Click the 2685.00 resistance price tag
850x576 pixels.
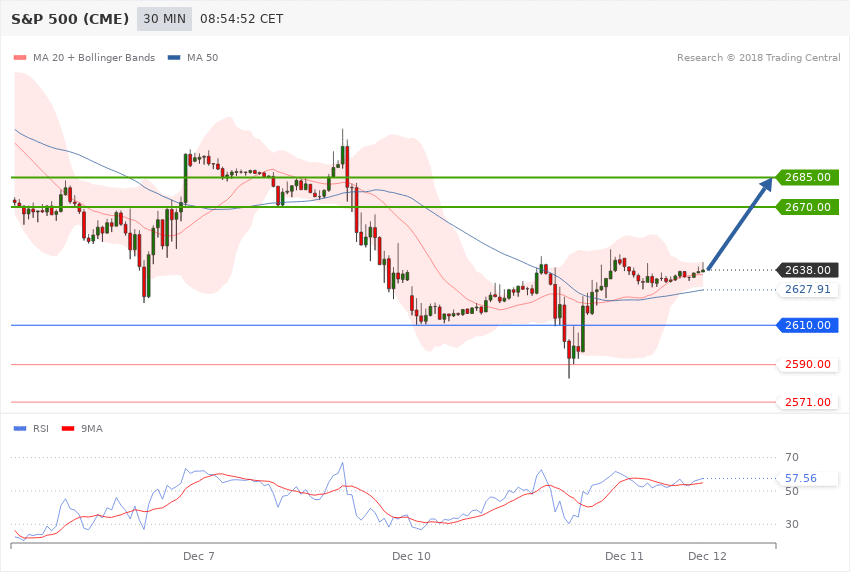coord(807,177)
